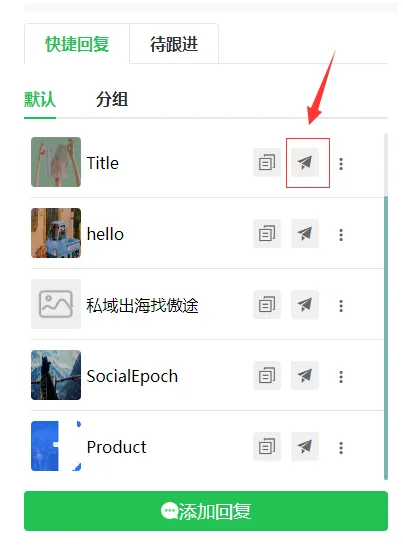The height and width of the screenshot is (547, 403).
Task: Switch to the 待跟进 tab
Action: [174, 44]
